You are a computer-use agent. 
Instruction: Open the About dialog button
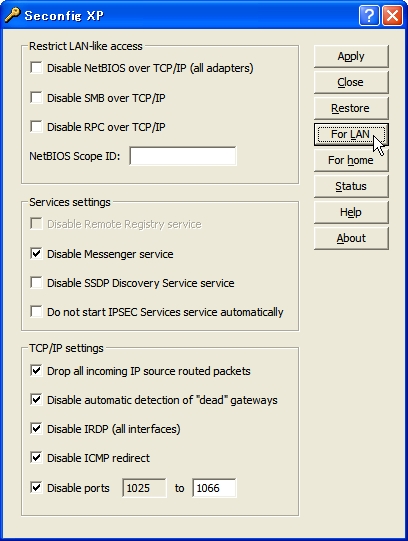351,238
